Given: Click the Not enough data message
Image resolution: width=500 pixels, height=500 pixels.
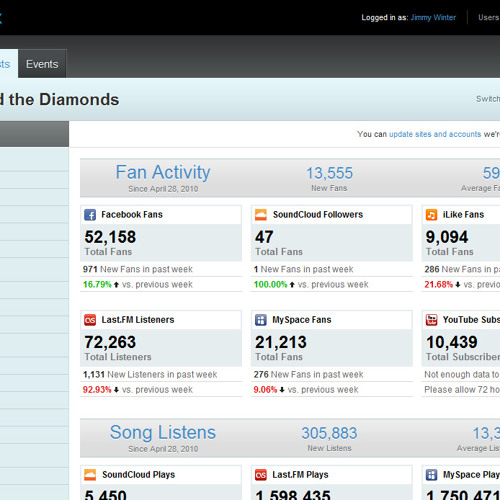Looking at the screenshot, I should click(x=462, y=374).
